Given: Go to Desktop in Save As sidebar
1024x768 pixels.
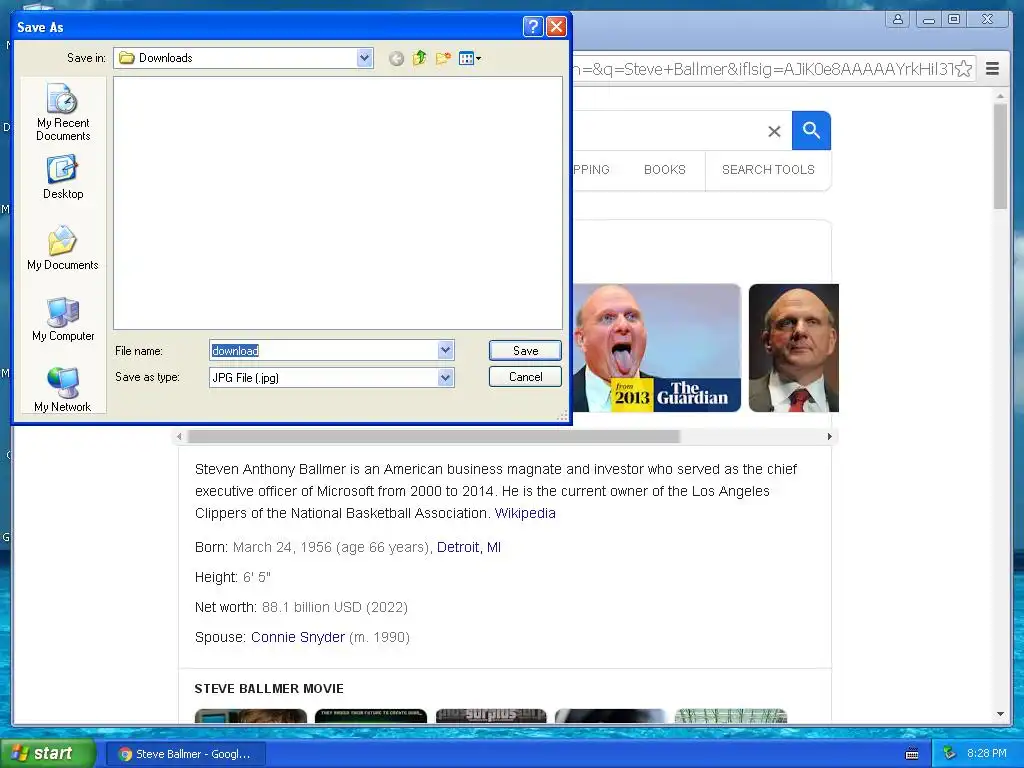Looking at the screenshot, I should click(x=63, y=177).
